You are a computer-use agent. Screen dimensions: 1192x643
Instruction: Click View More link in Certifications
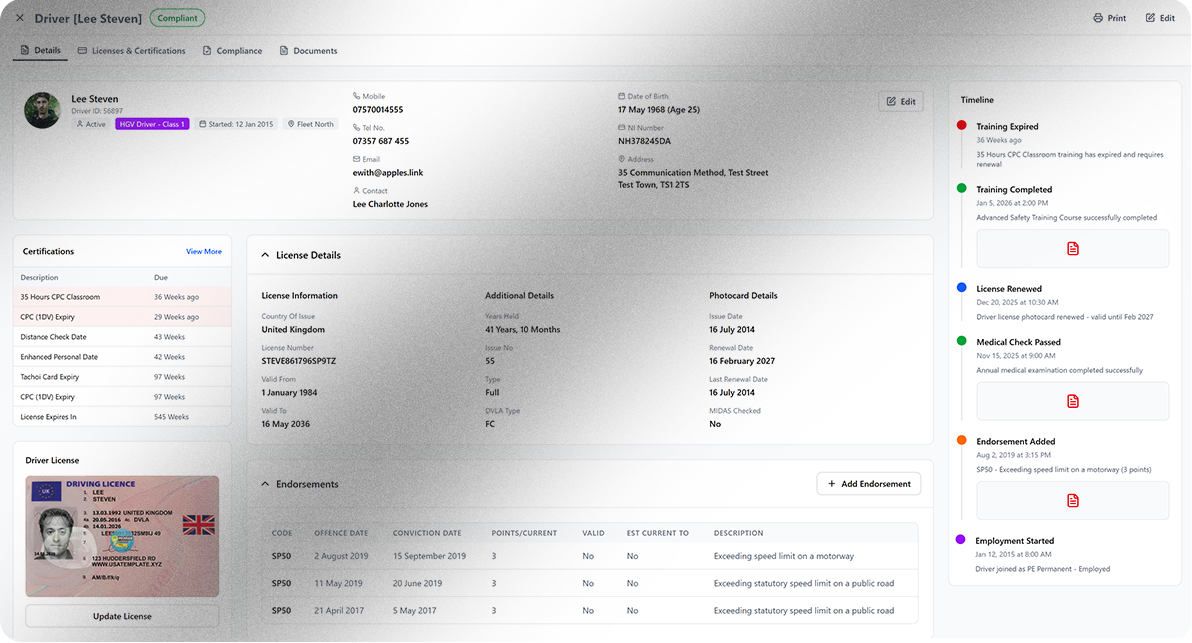(204, 252)
